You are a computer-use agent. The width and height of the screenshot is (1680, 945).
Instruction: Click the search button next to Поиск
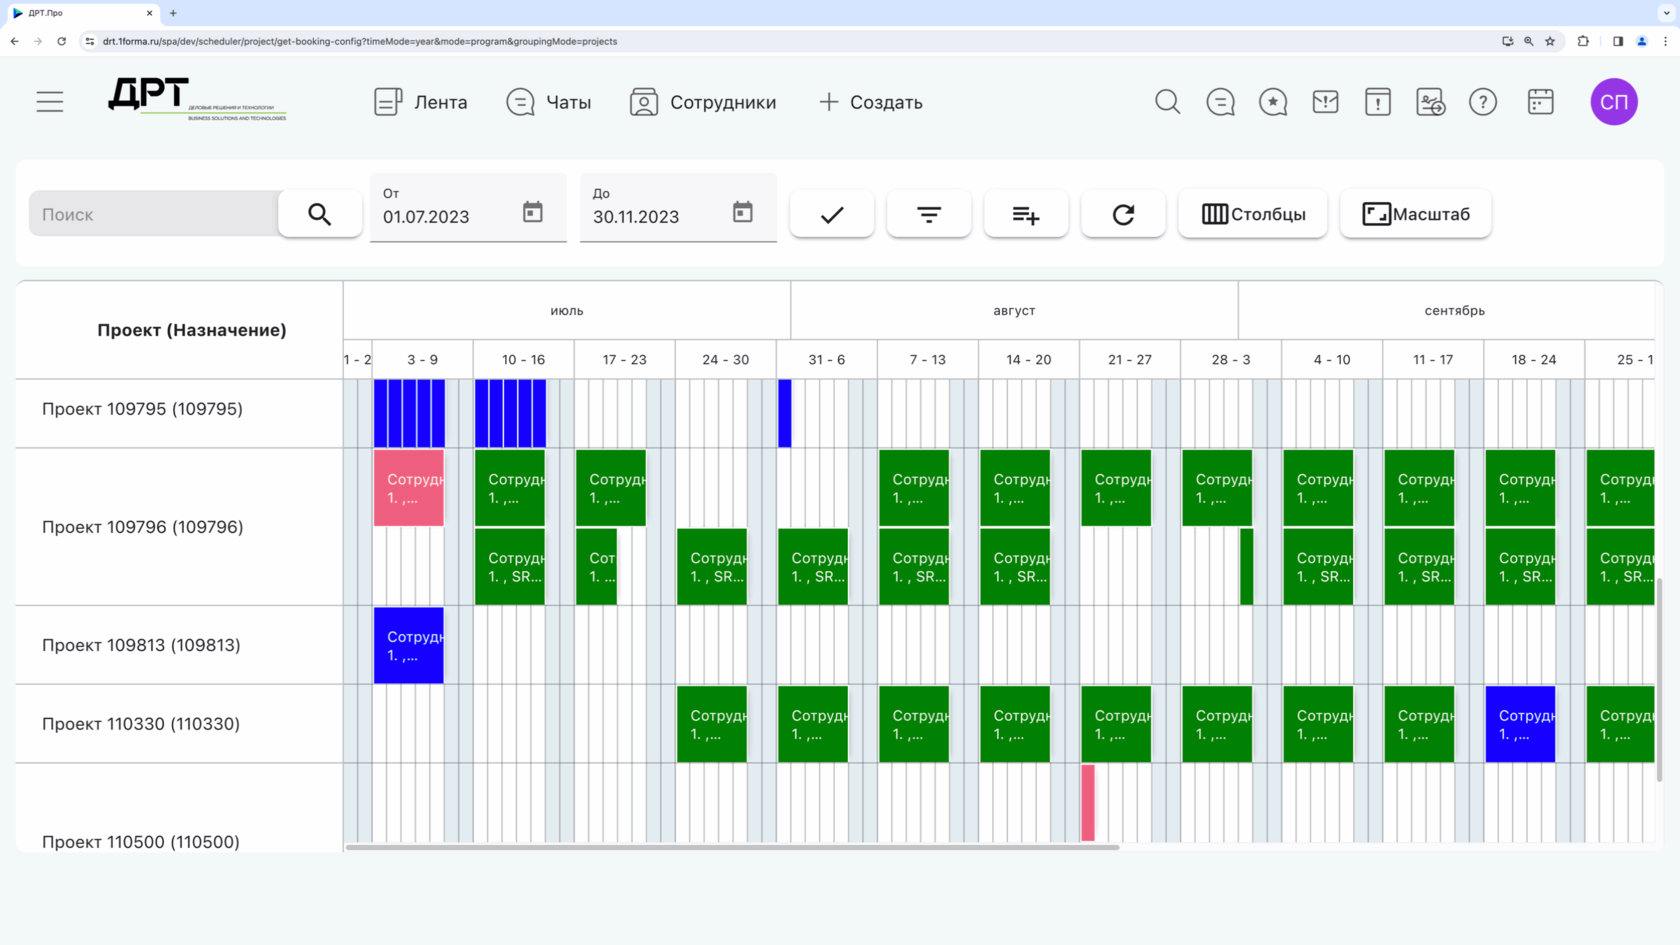click(x=320, y=214)
